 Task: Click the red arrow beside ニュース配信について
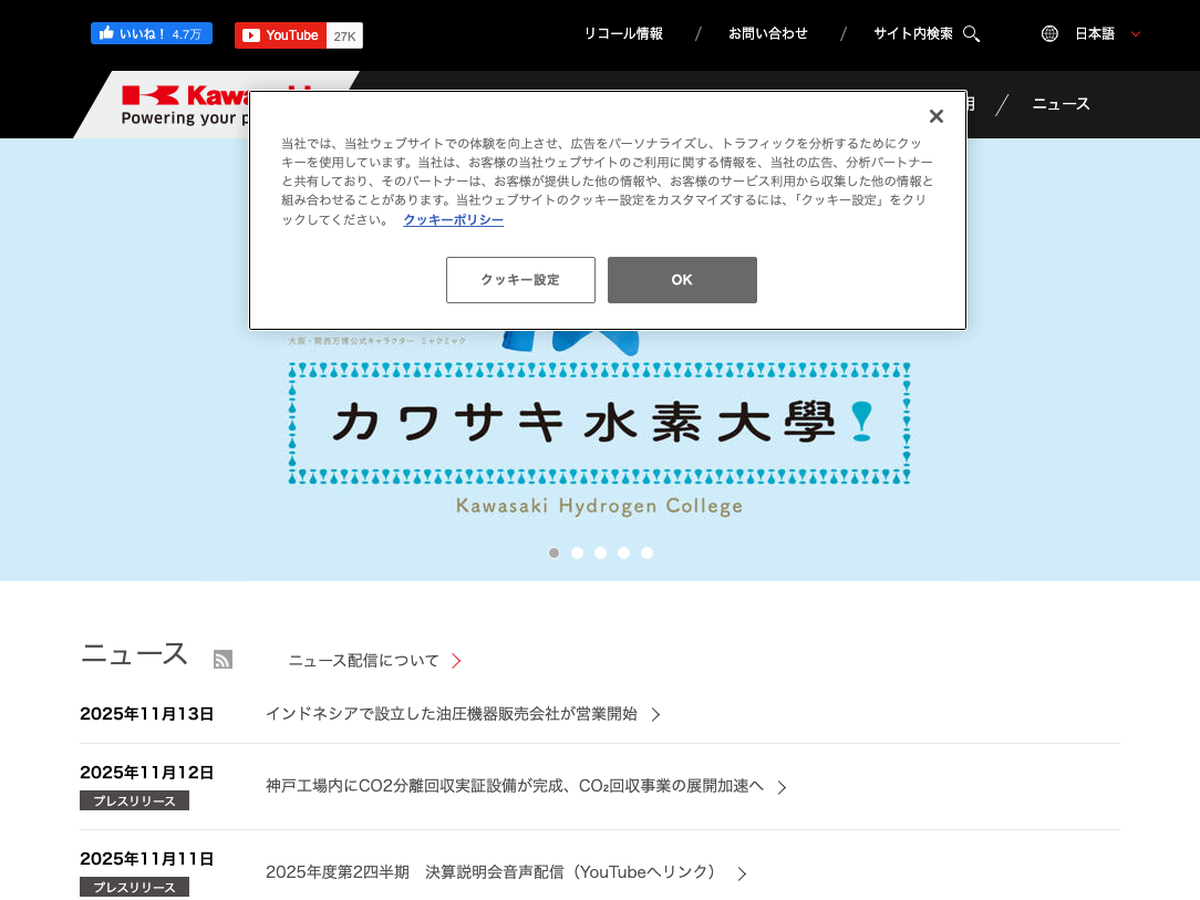pos(456,661)
